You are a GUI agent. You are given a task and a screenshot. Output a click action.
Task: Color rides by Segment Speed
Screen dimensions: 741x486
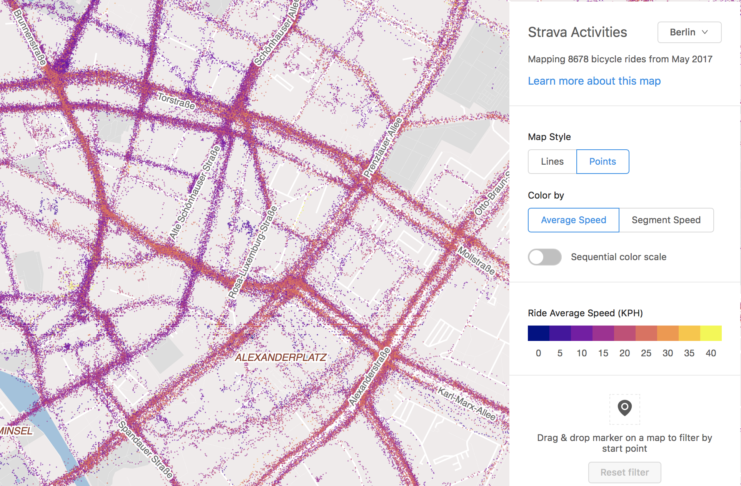[x=666, y=220]
